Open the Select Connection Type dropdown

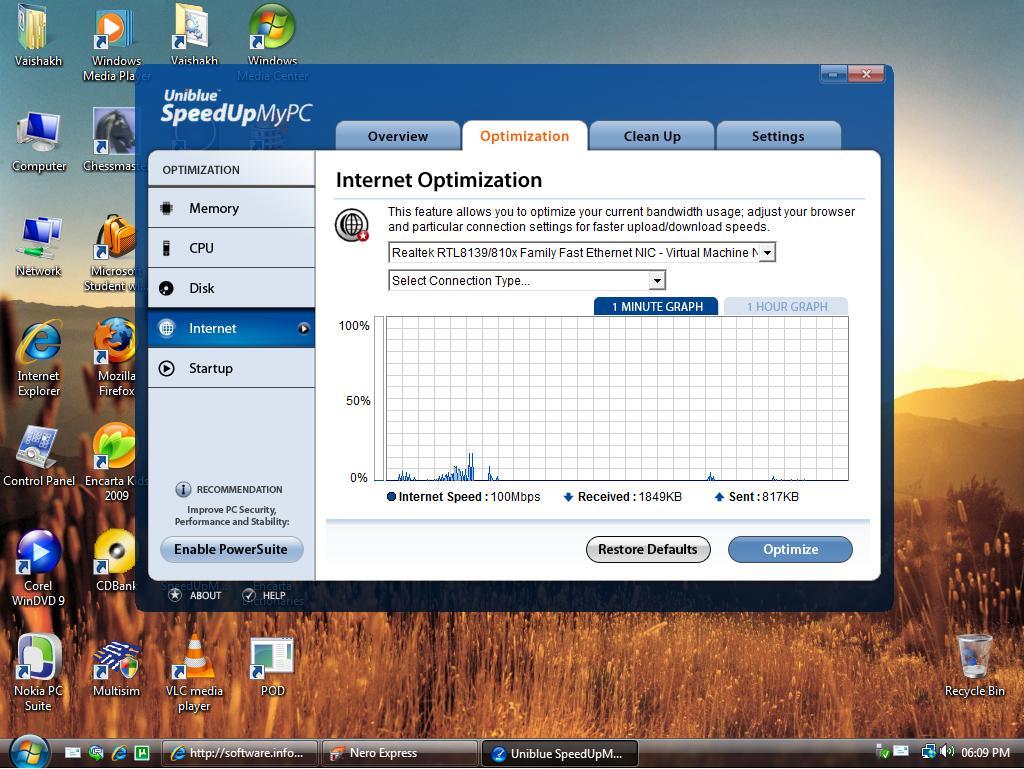pos(657,281)
